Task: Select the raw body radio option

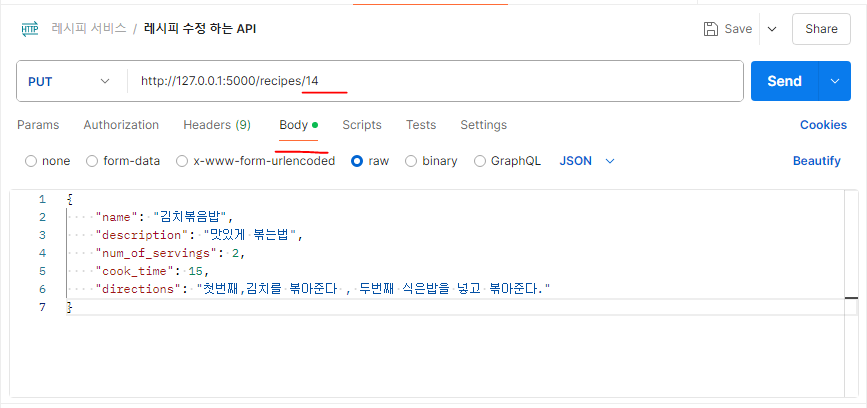Action: pyautogui.click(x=357, y=161)
